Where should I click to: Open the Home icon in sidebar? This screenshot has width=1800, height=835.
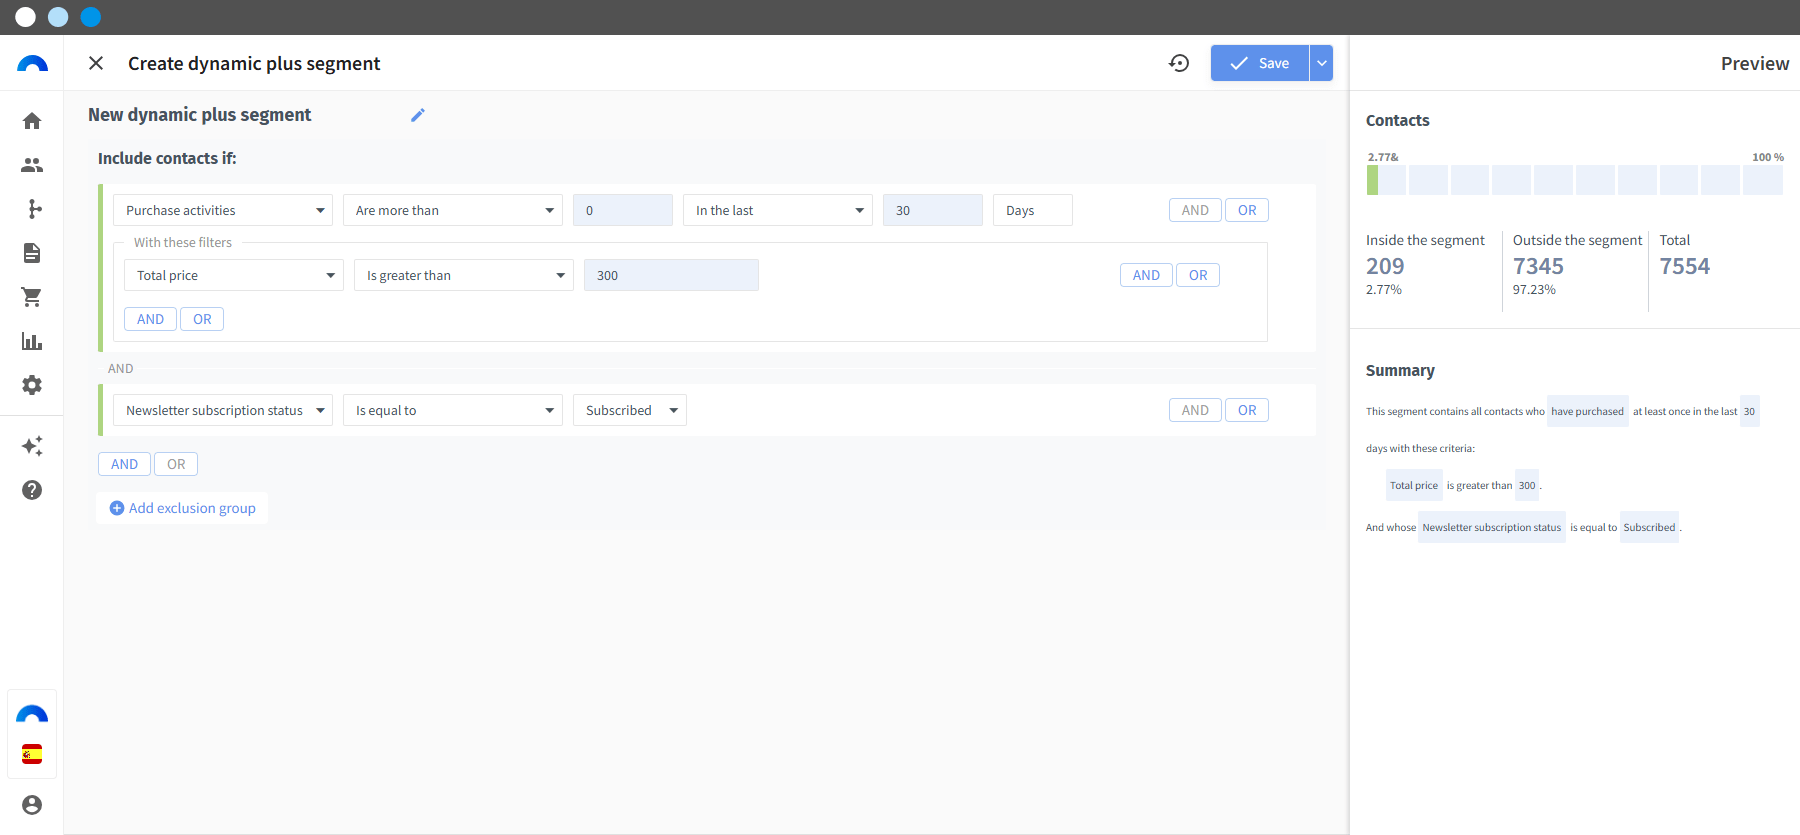32,121
